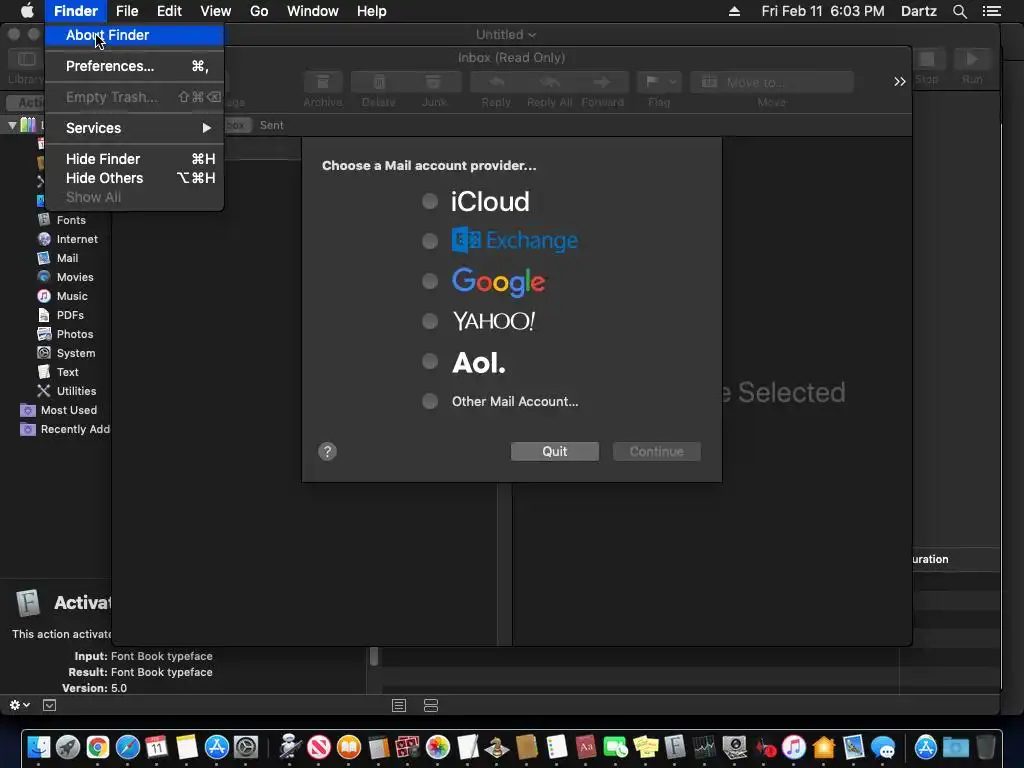This screenshot has height=768, width=1024.
Task: Select Hide Finder menu item
Action: click(x=135, y=159)
